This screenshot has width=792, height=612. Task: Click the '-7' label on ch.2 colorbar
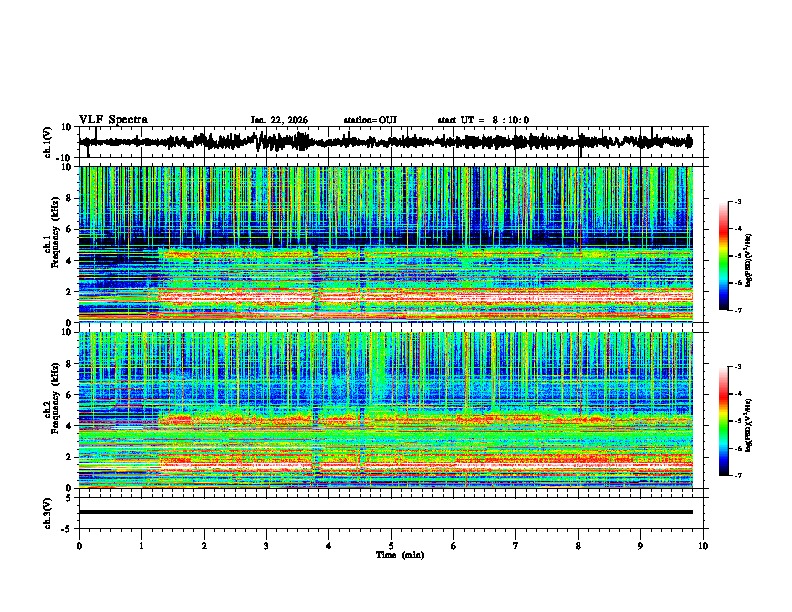click(x=737, y=475)
